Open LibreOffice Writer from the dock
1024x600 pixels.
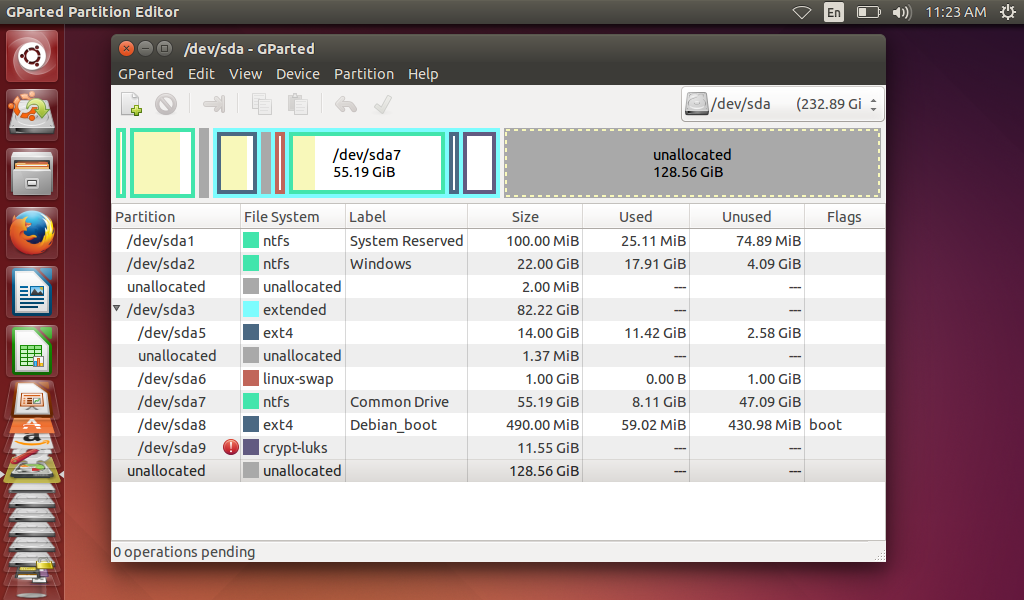tap(32, 292)
